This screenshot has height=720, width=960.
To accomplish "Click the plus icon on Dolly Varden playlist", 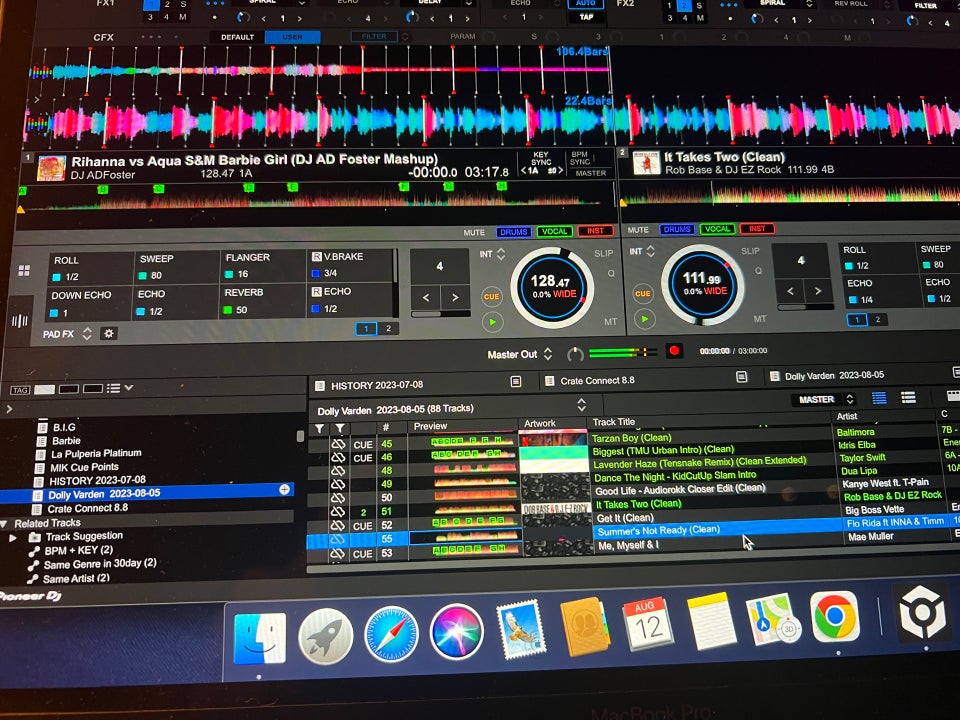I will [284, 489].
